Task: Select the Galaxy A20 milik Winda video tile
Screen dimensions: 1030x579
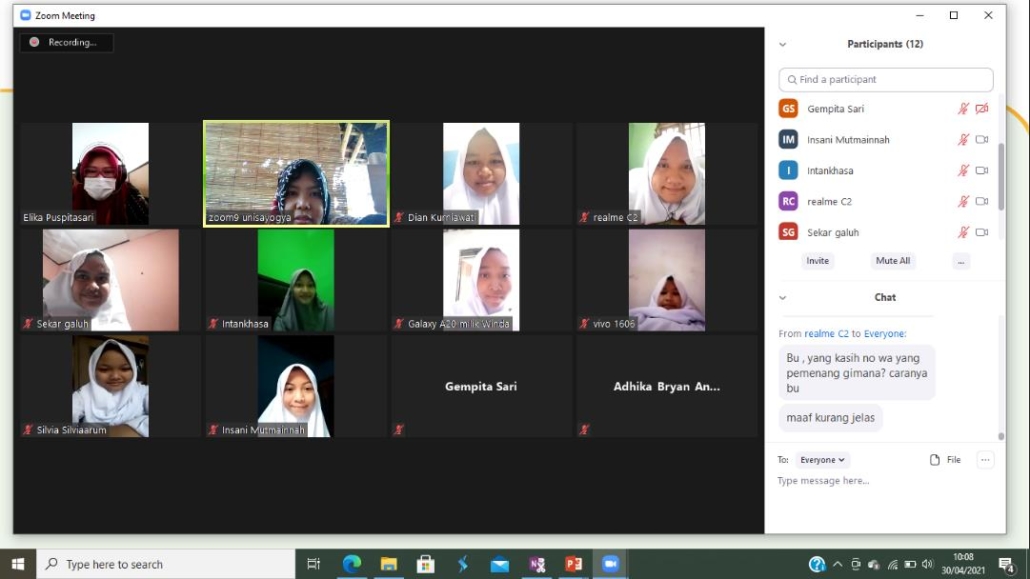Action: pos(481,280)
